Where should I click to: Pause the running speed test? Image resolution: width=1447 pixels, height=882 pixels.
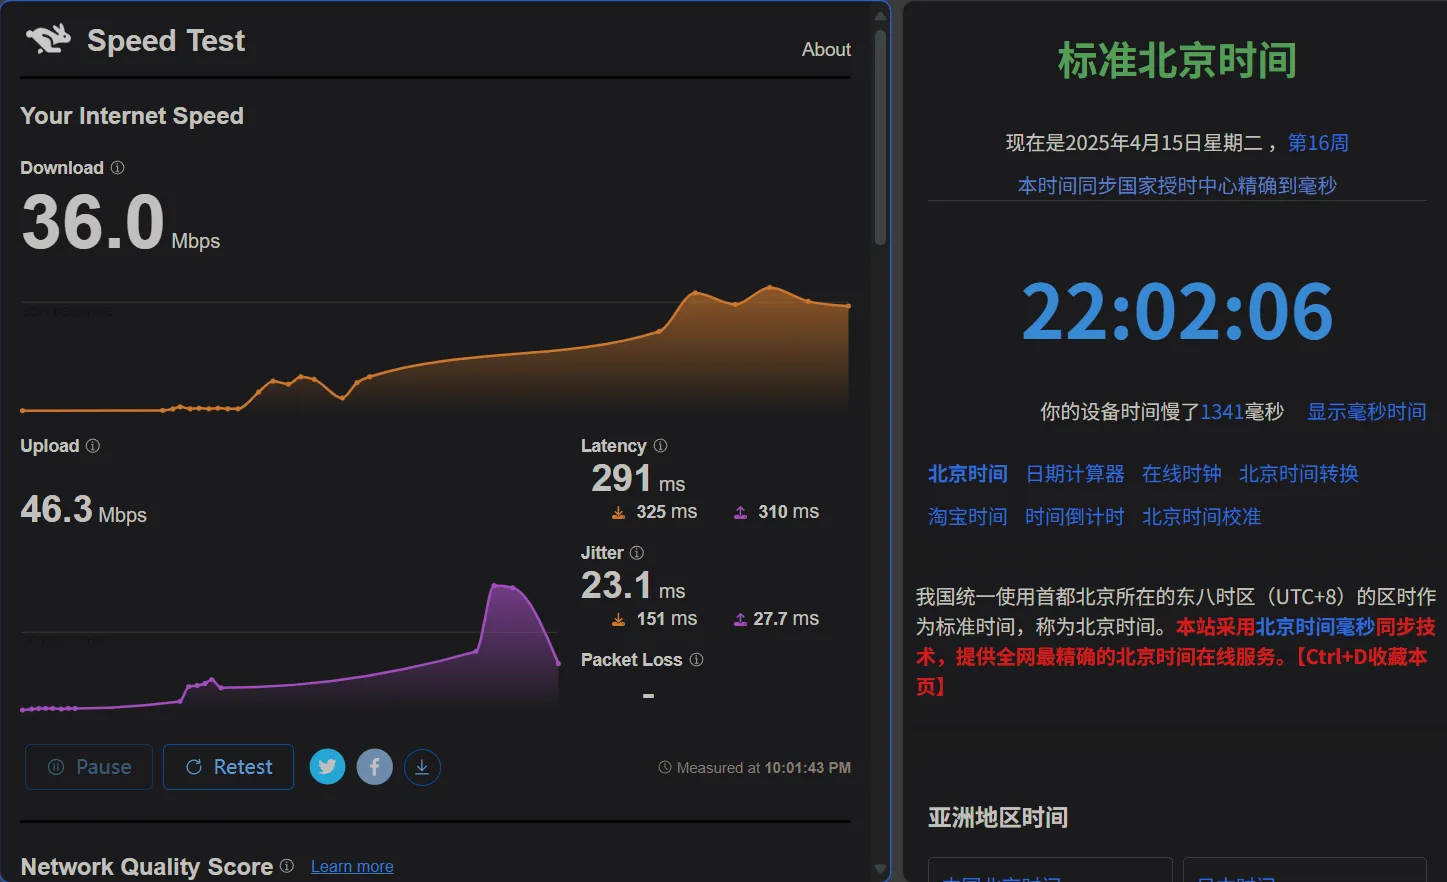point(89,767)
